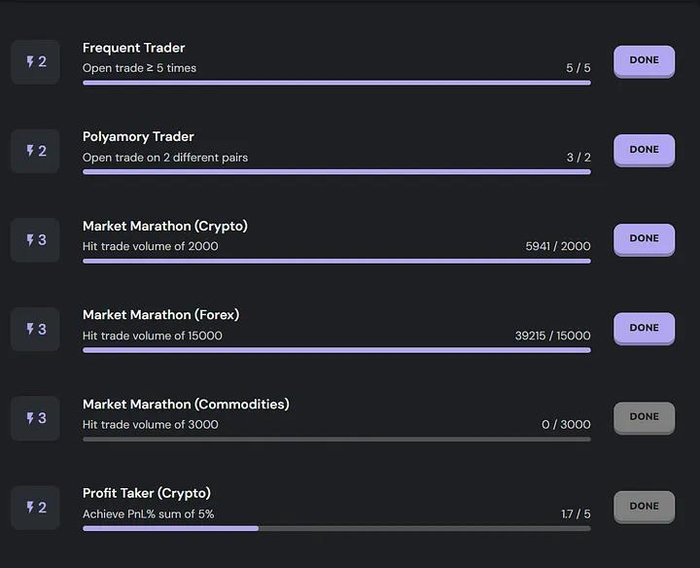Click the Frequent Trader lightning reward badge
The width and height of the screenshot is (700, 568).
pyautogui.click(x=36, y=62)
